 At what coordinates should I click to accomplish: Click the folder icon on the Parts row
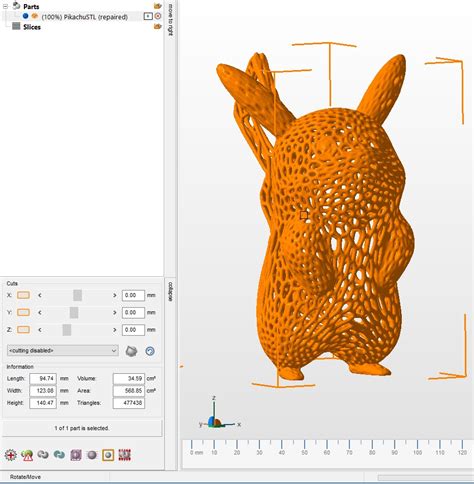[158, 6]
